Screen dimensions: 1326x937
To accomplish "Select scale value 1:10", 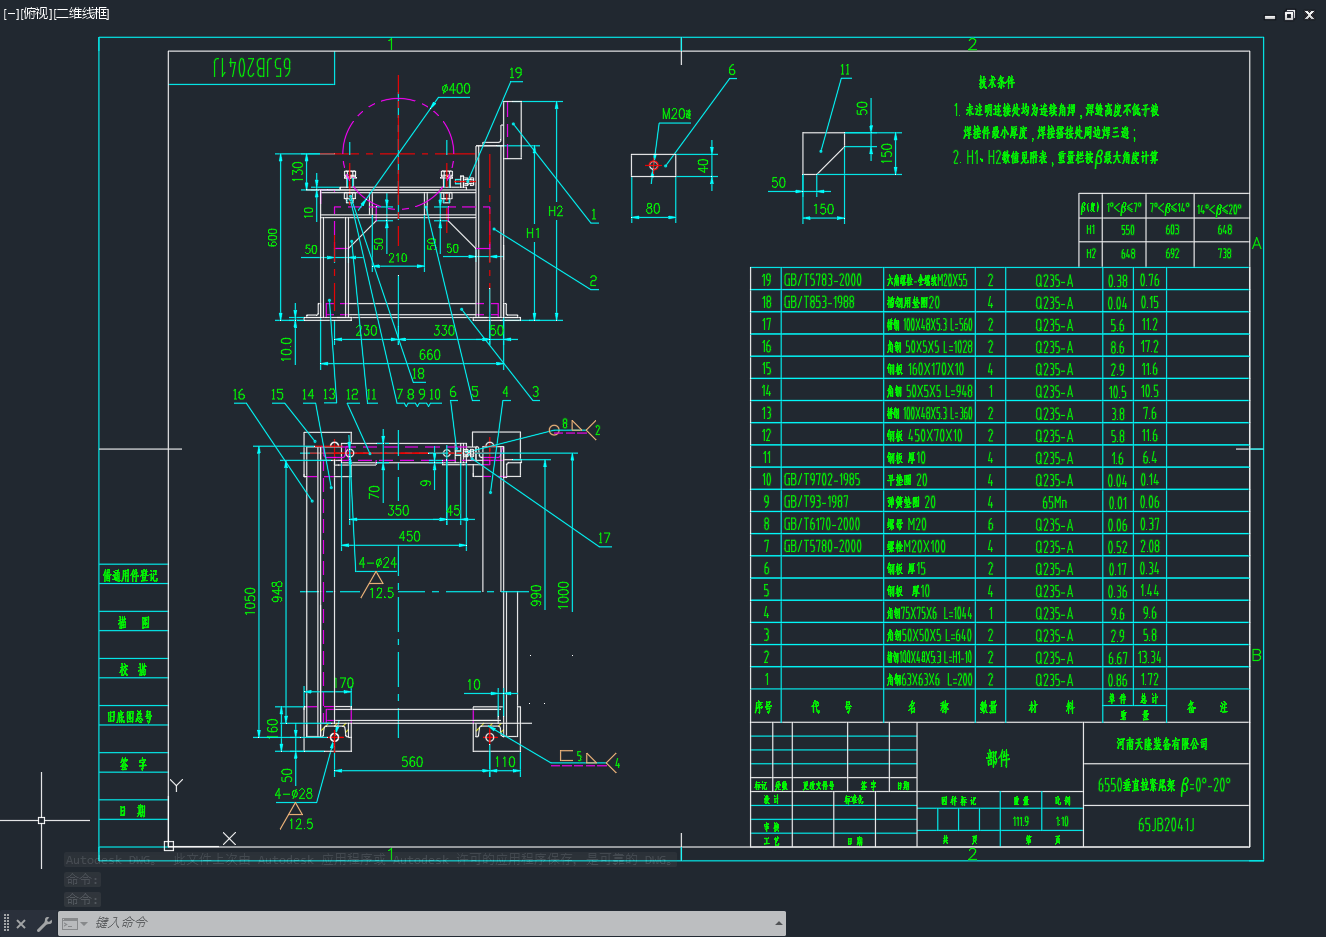I will coord(1062,822).
